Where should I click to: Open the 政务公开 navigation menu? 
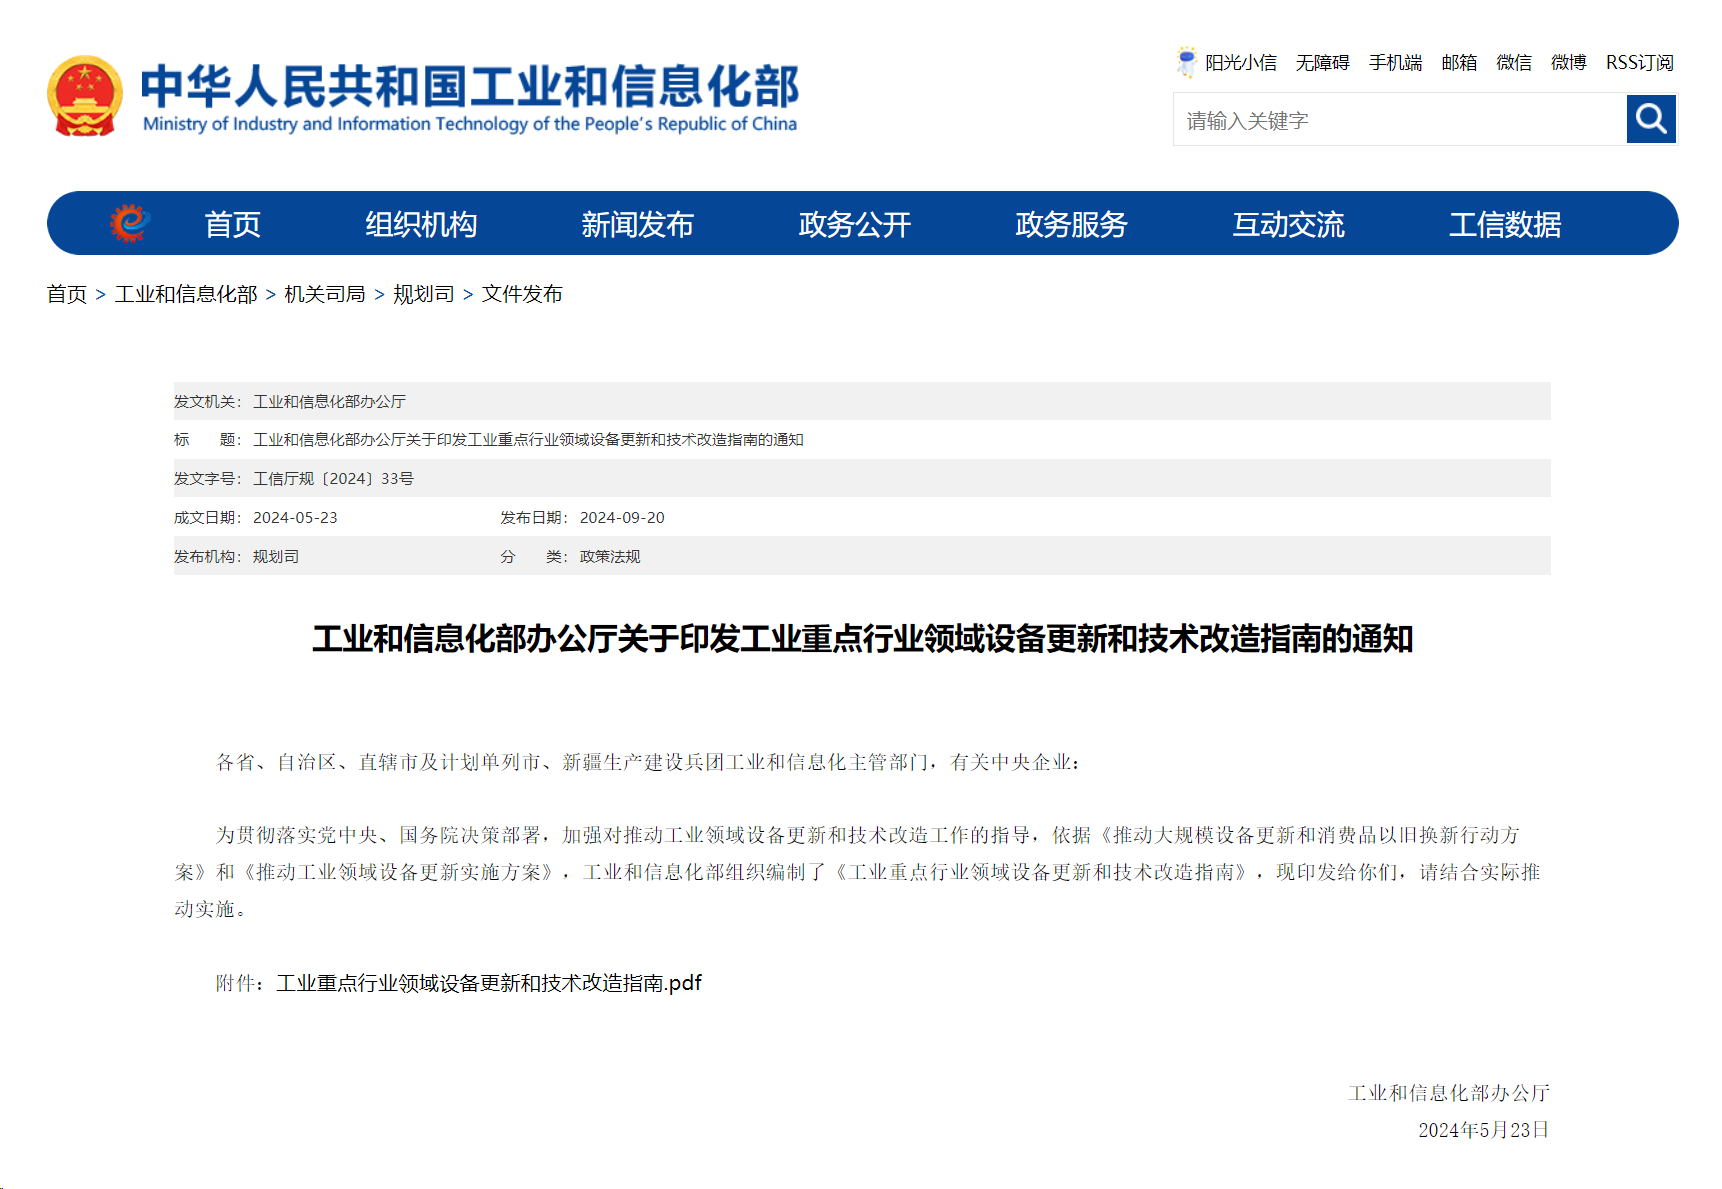click(x=855, y=224)
